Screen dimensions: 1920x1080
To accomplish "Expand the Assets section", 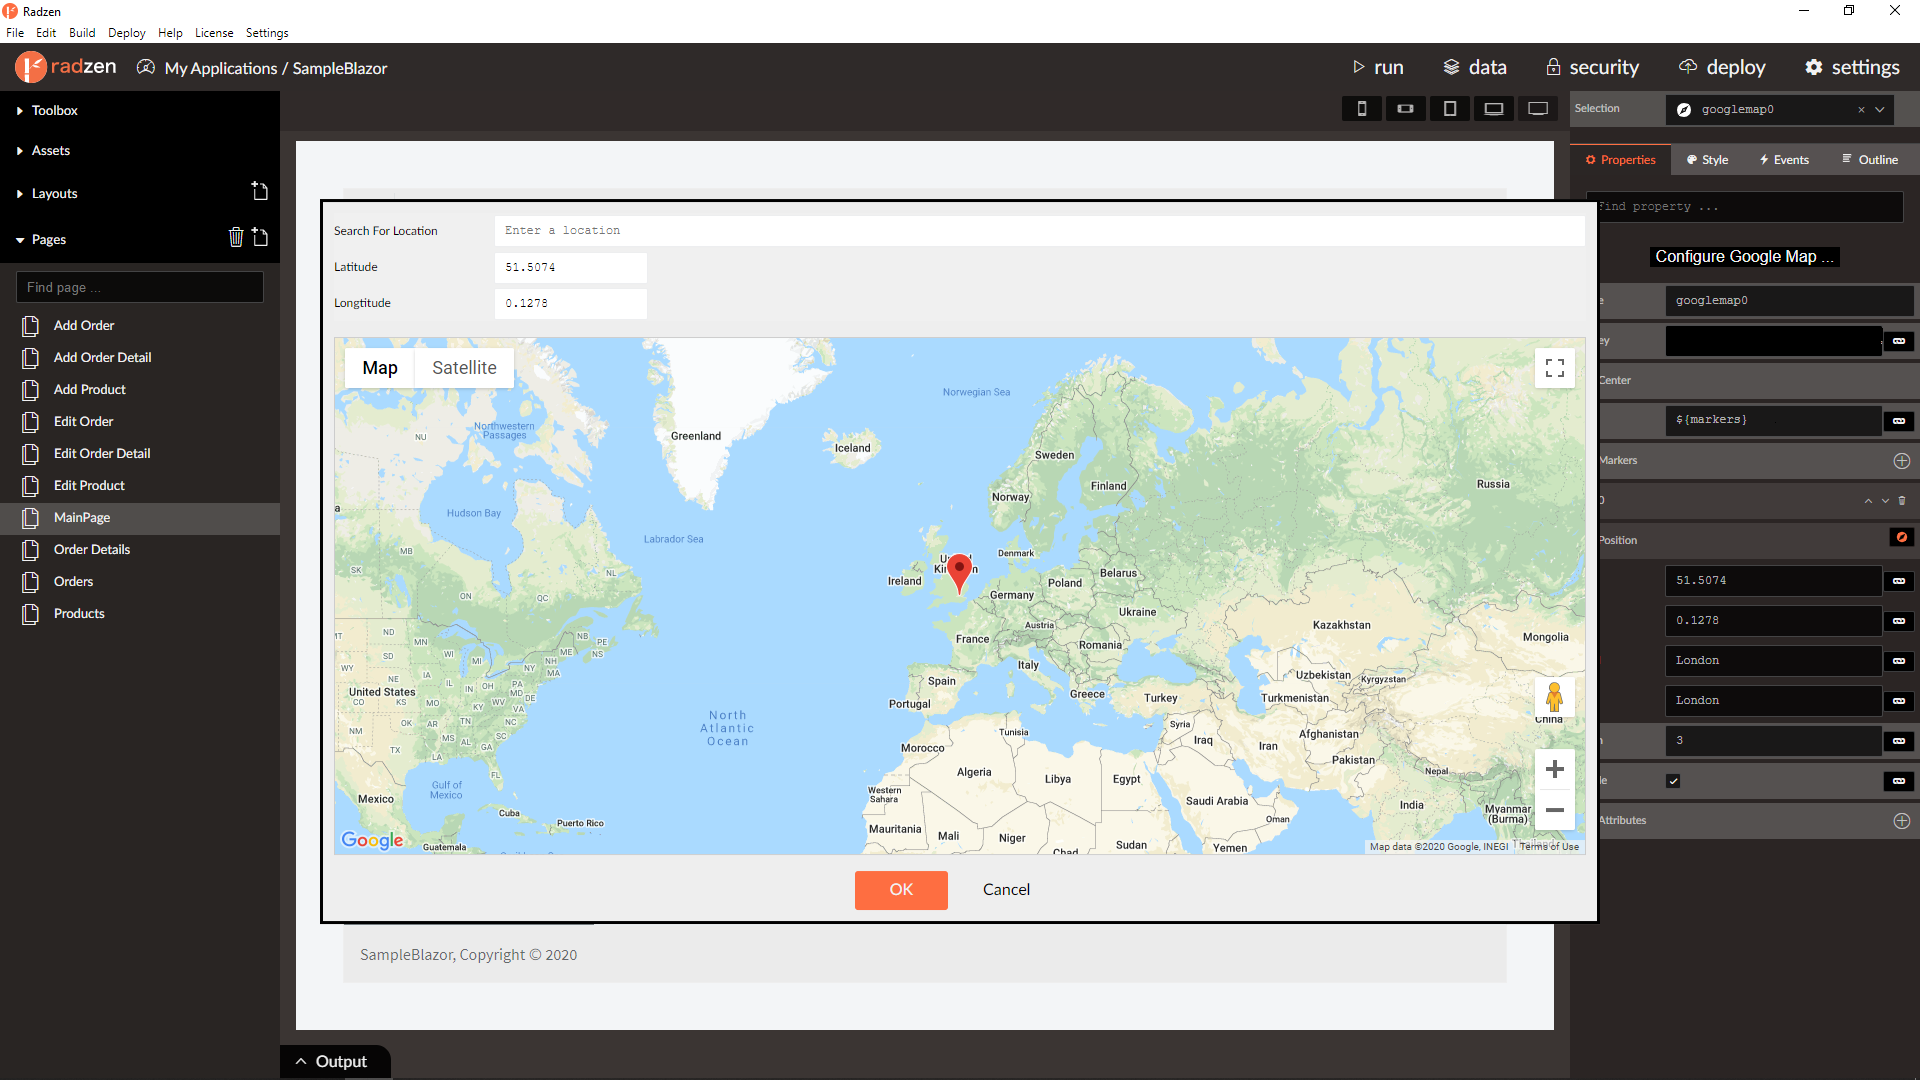I will (x=50, y=150).
